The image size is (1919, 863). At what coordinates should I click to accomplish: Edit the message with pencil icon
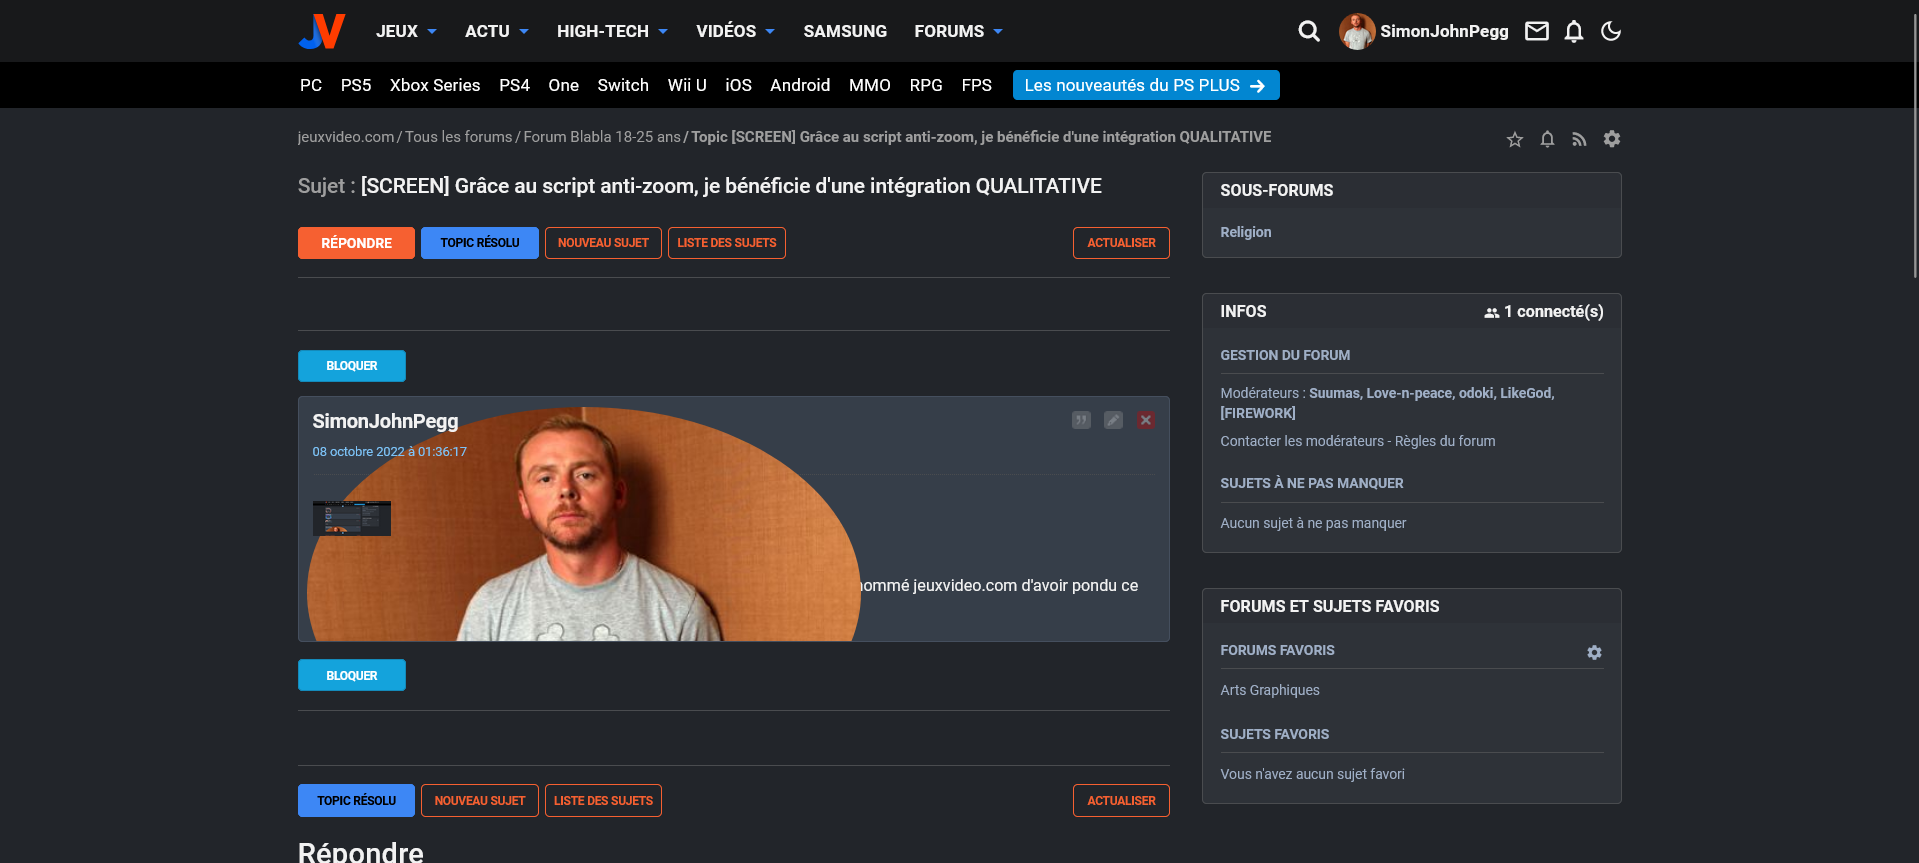1113,420
